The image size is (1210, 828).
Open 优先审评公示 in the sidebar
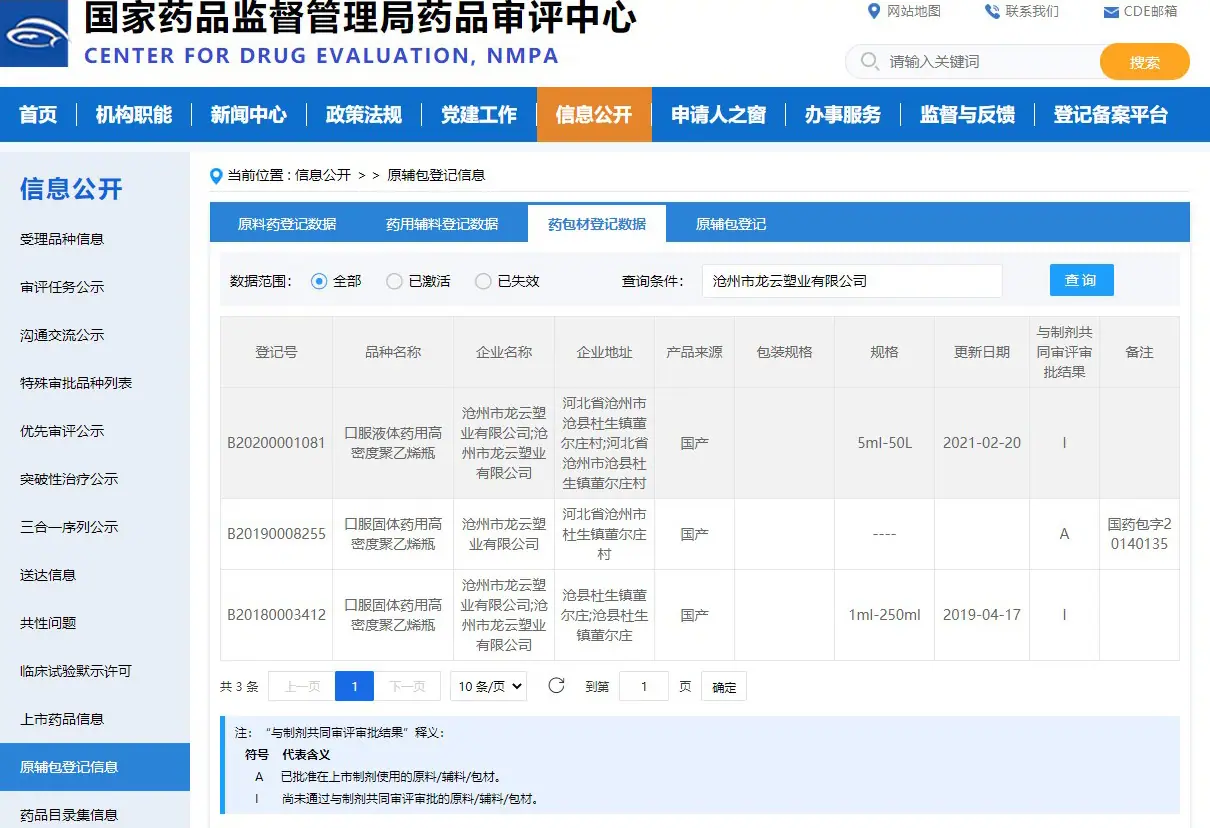click(x=62, y=431)
